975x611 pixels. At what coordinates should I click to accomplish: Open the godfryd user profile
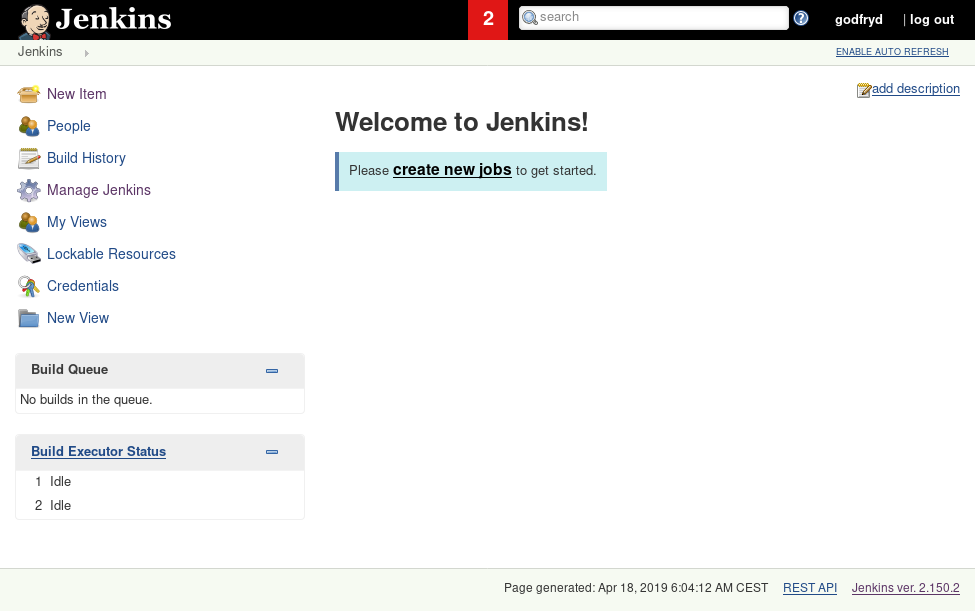pyautogui.click(x=859, y=19)
